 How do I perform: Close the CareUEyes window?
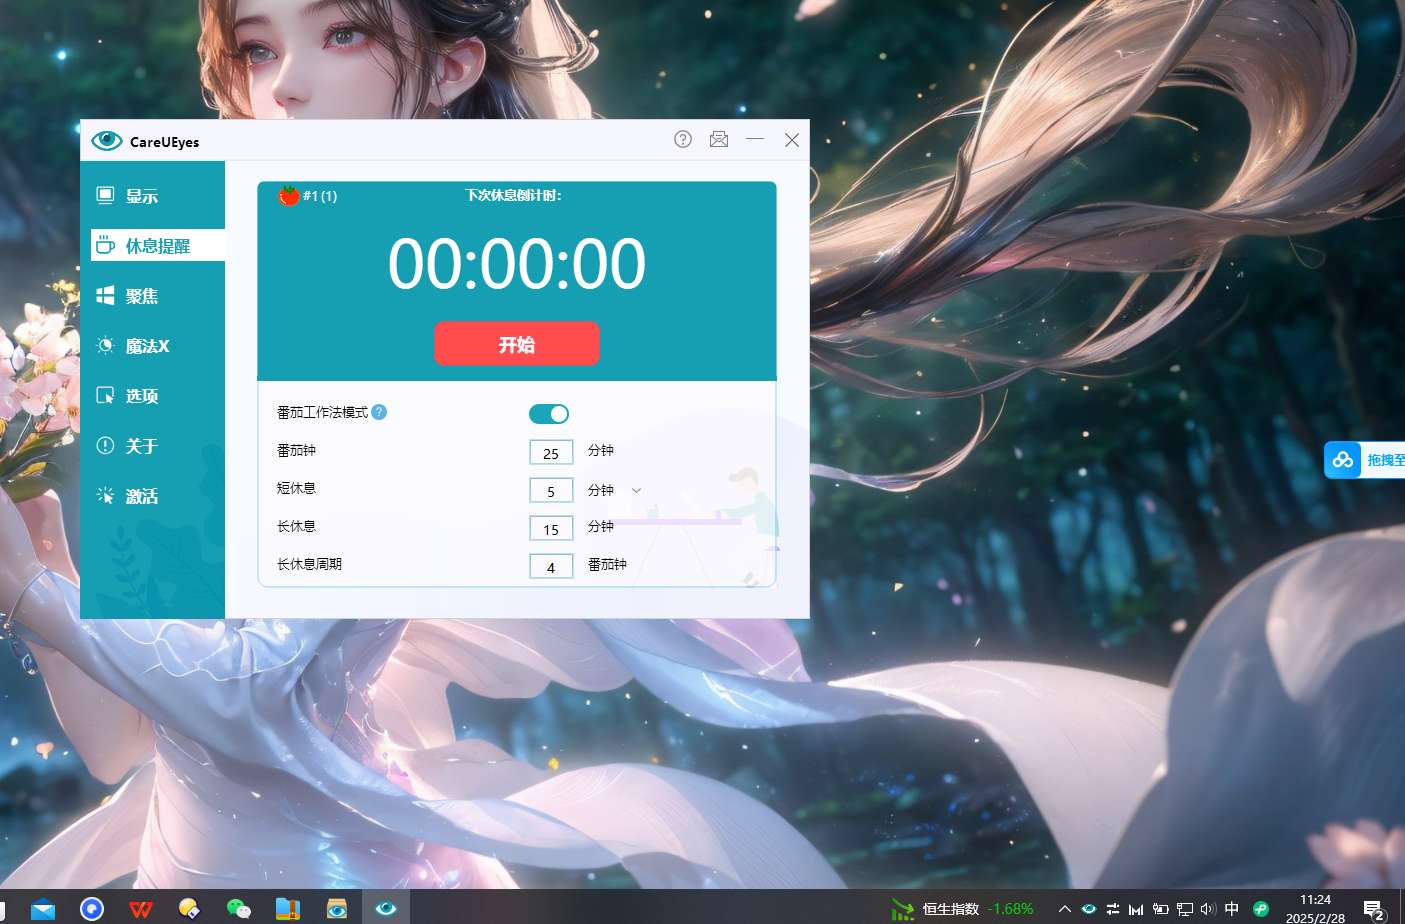click(792, 139)
